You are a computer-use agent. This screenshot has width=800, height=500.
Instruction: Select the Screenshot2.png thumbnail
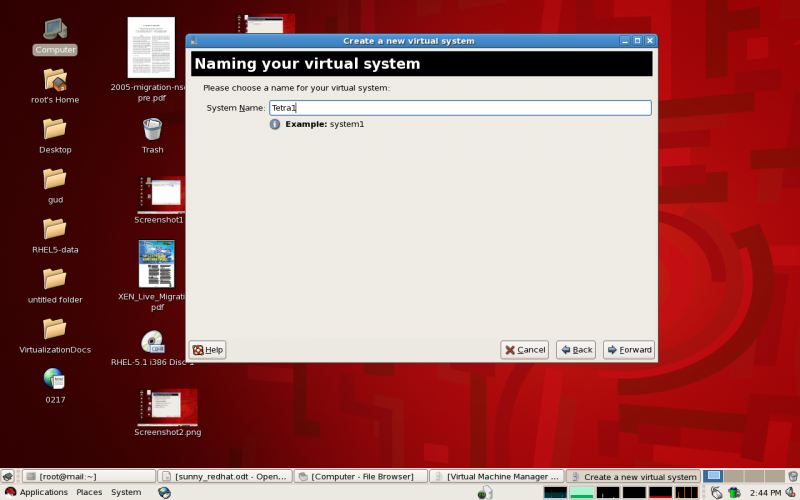pos(167,407)
